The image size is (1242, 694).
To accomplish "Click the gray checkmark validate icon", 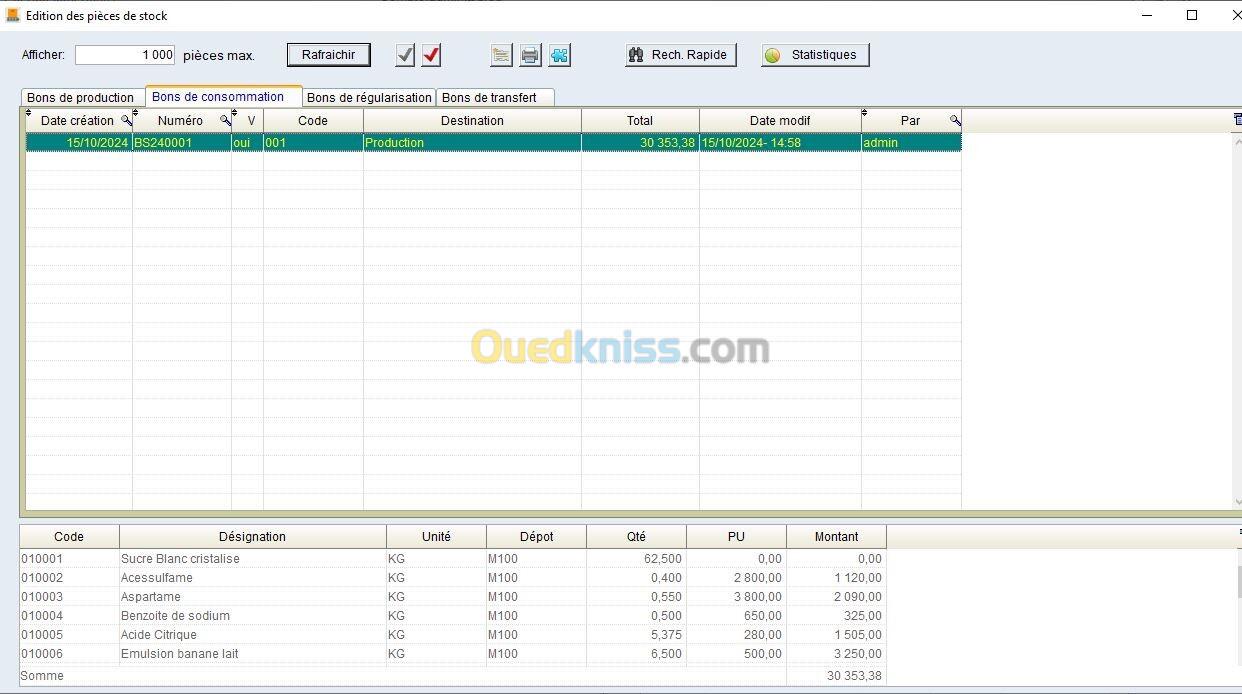I will (405, 55).
